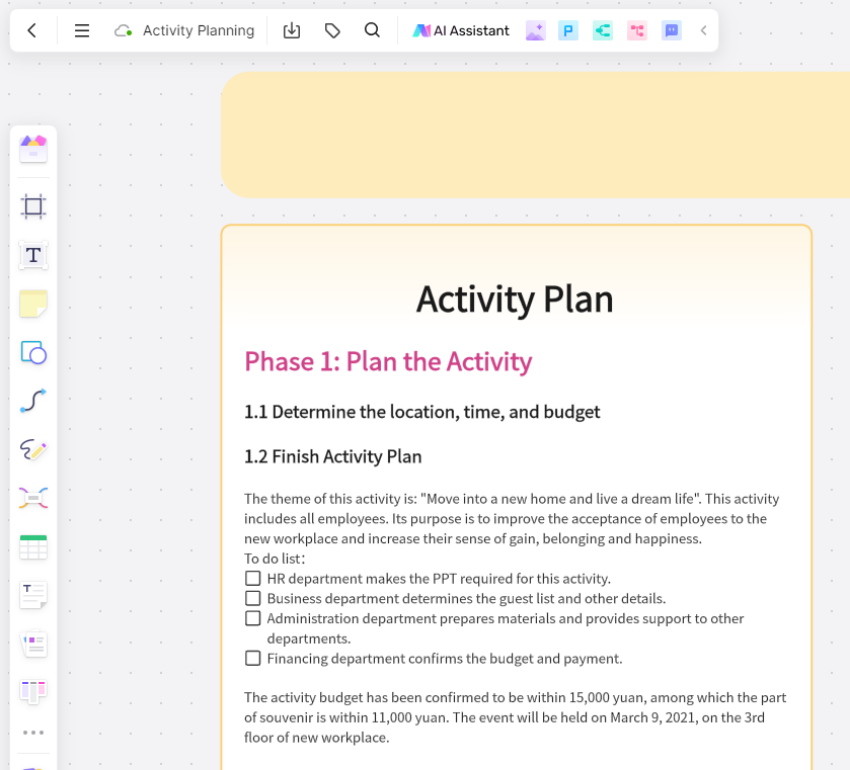850x770 pixels.
Task: Click the Activity Plan title
Action: coord(514,299)
